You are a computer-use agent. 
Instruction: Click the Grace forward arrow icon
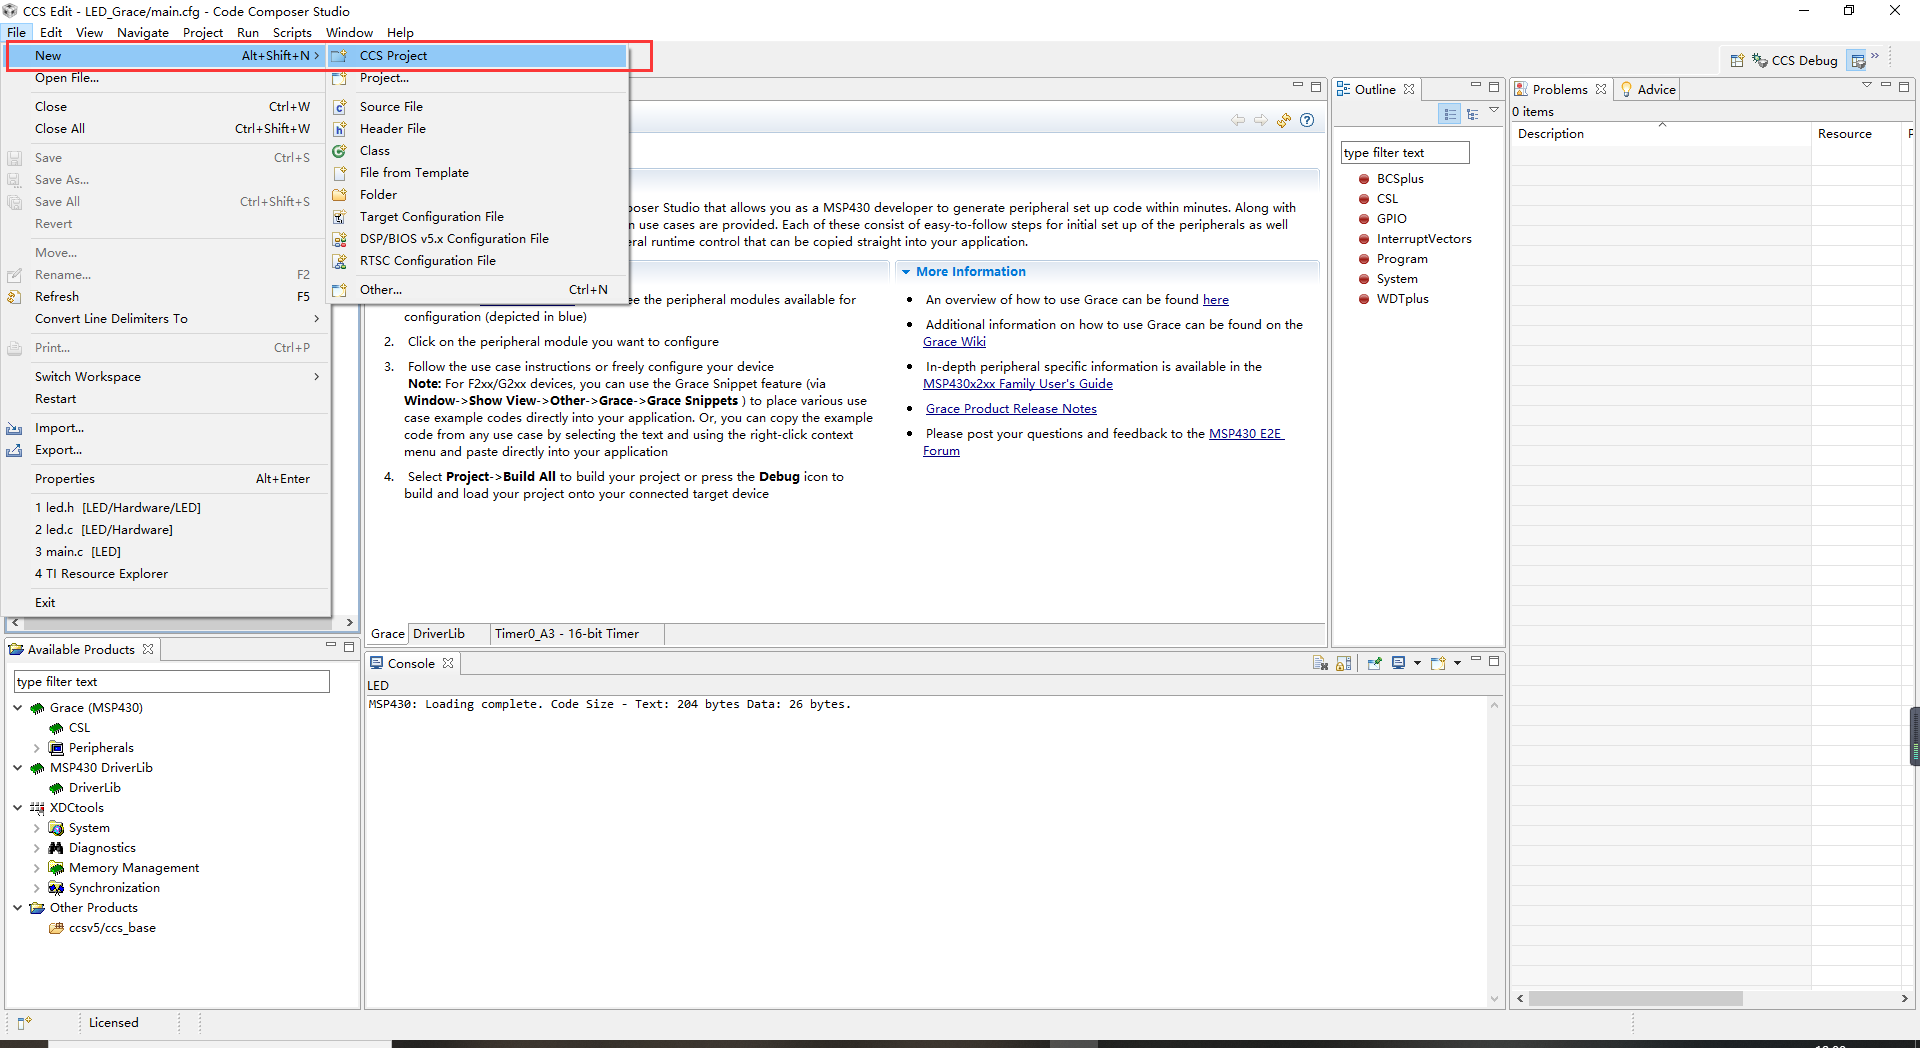(1261, 120)
